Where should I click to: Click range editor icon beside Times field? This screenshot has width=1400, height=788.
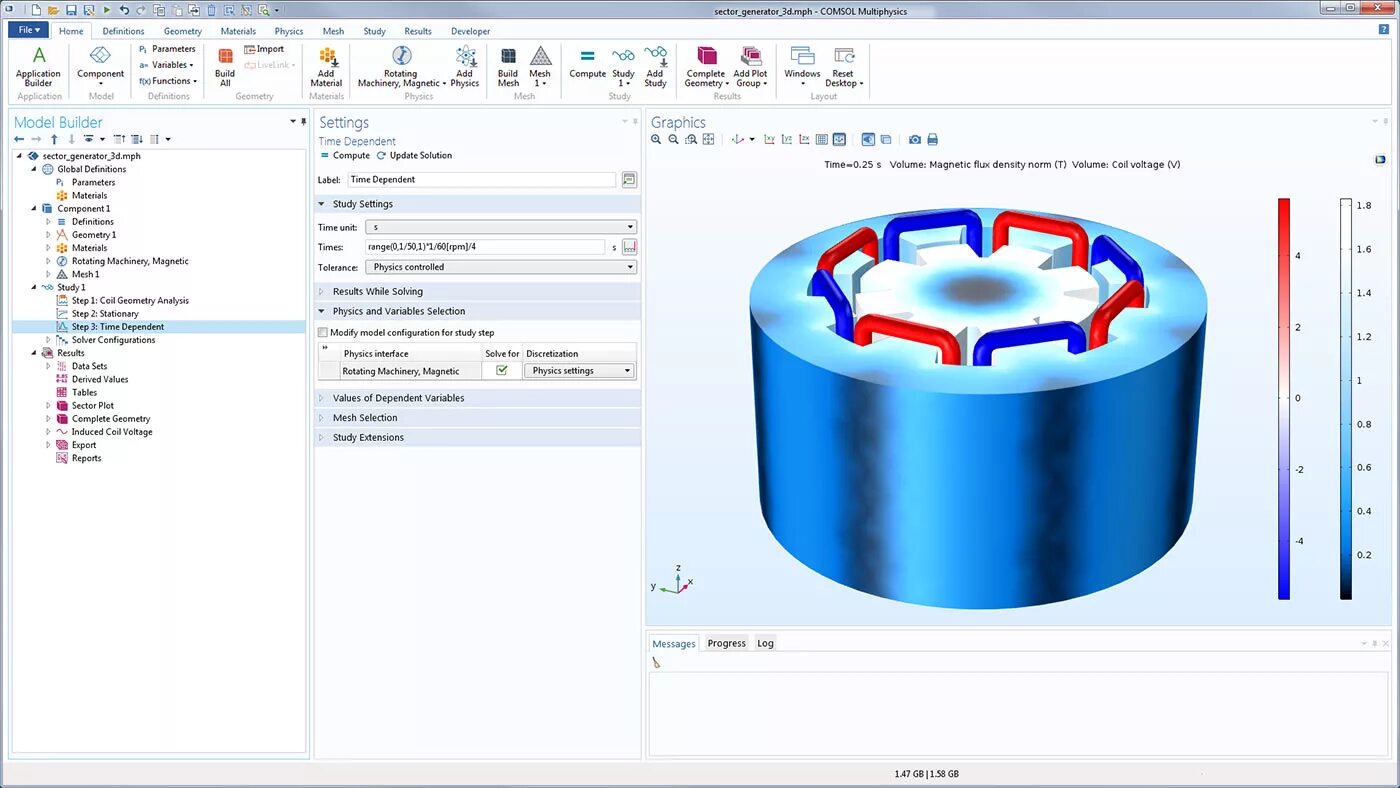click(629, 247)
